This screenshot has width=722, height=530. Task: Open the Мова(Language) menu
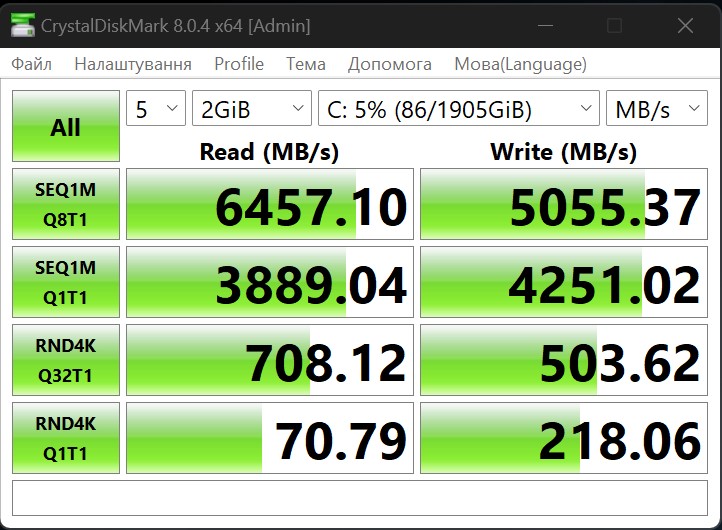520,64
